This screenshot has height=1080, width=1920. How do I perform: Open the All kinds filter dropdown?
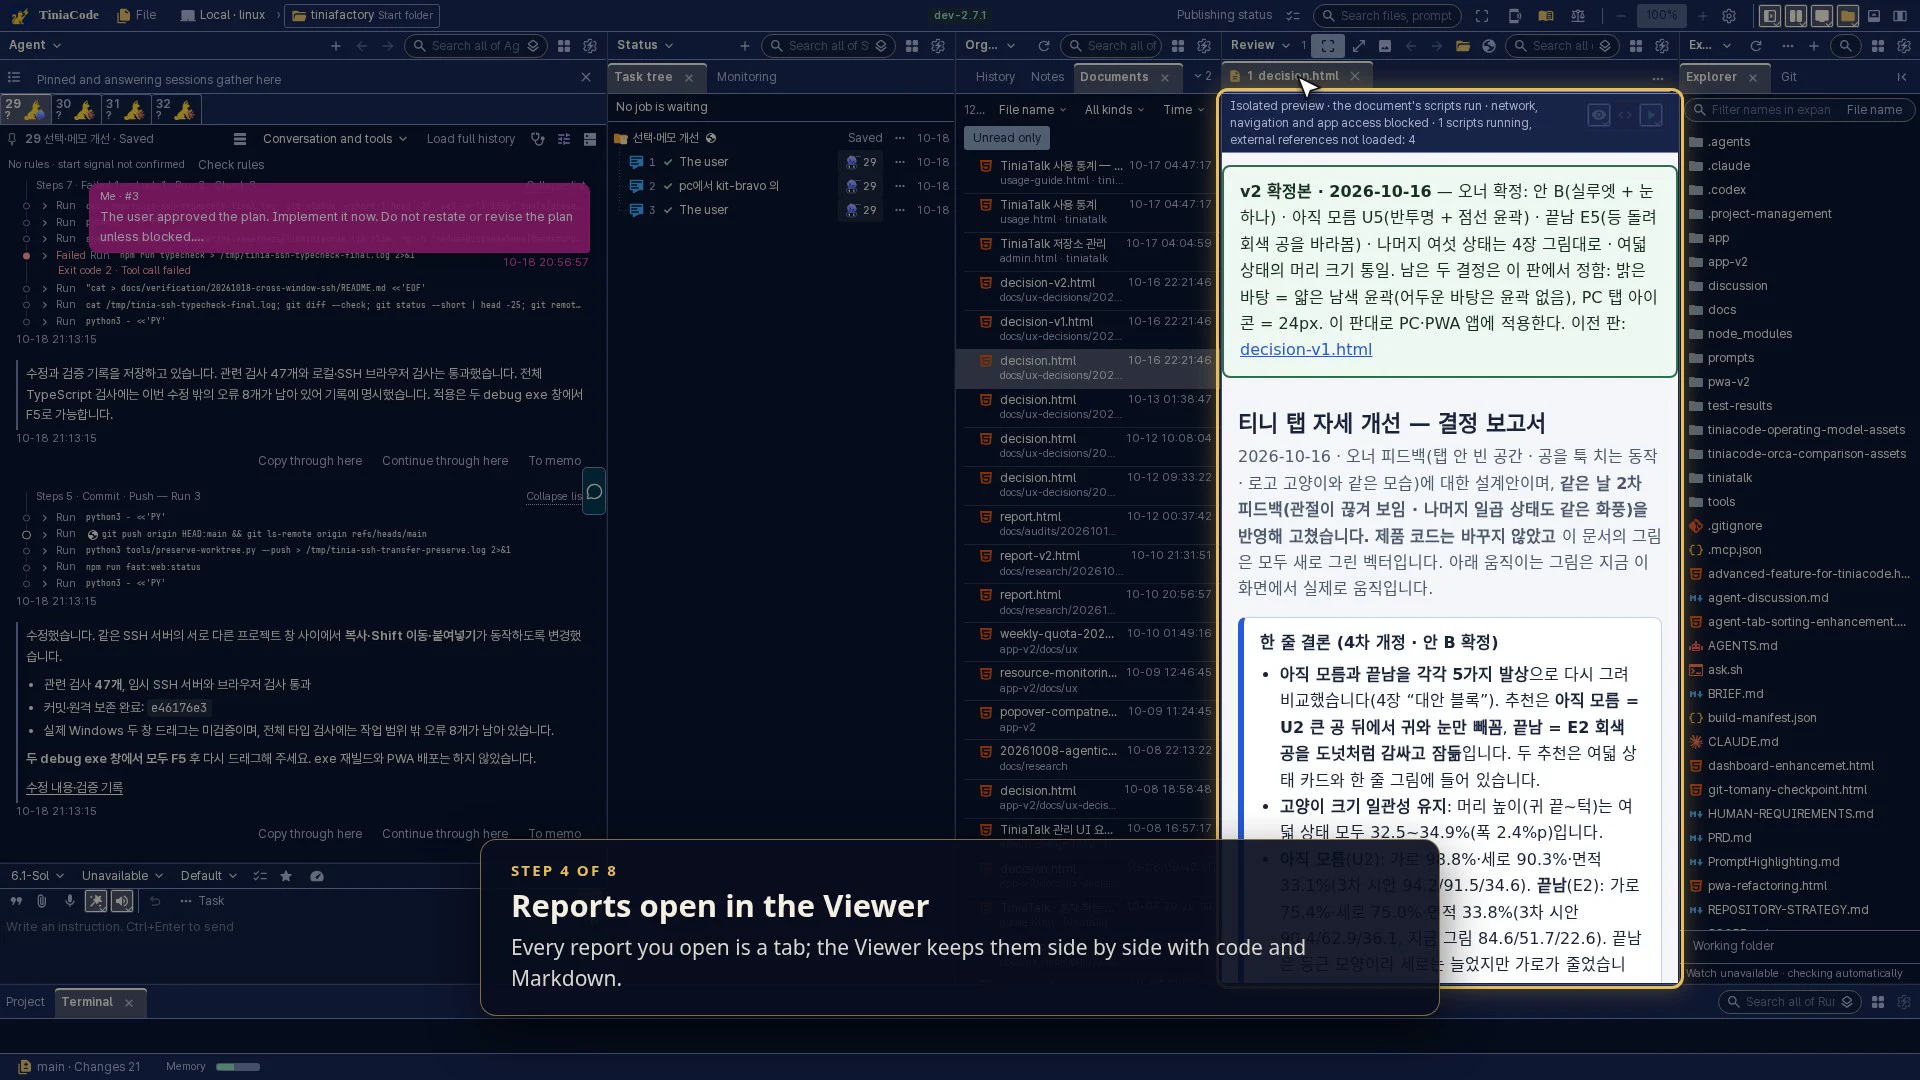pos(1115,110)
